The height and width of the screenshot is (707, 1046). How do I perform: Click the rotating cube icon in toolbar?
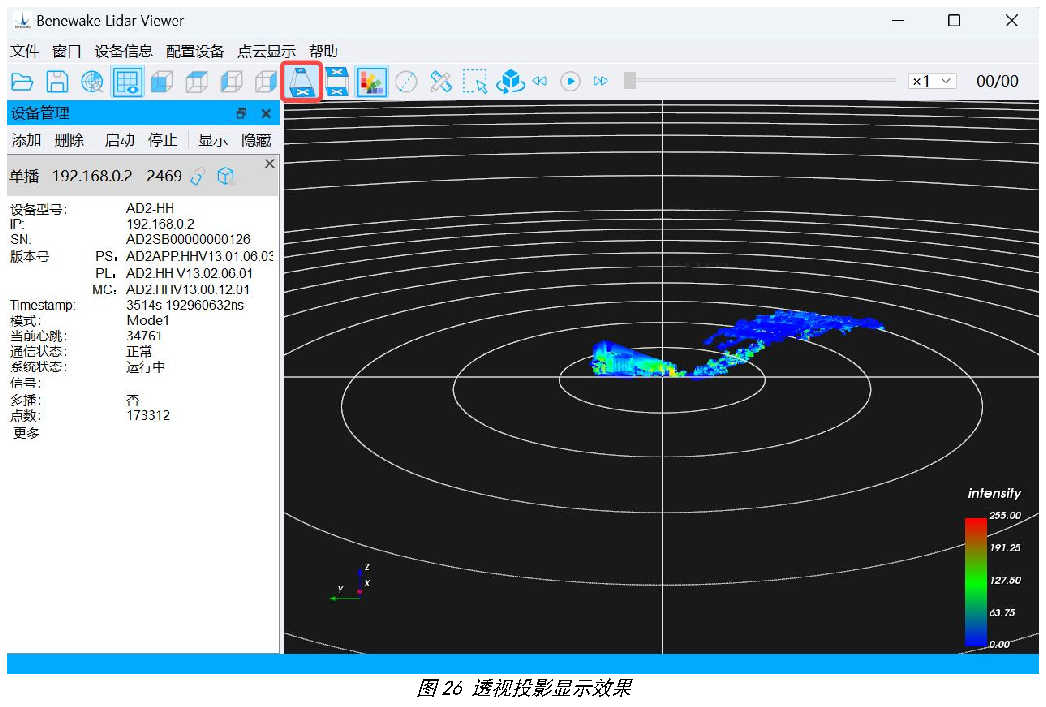(510, 81)
